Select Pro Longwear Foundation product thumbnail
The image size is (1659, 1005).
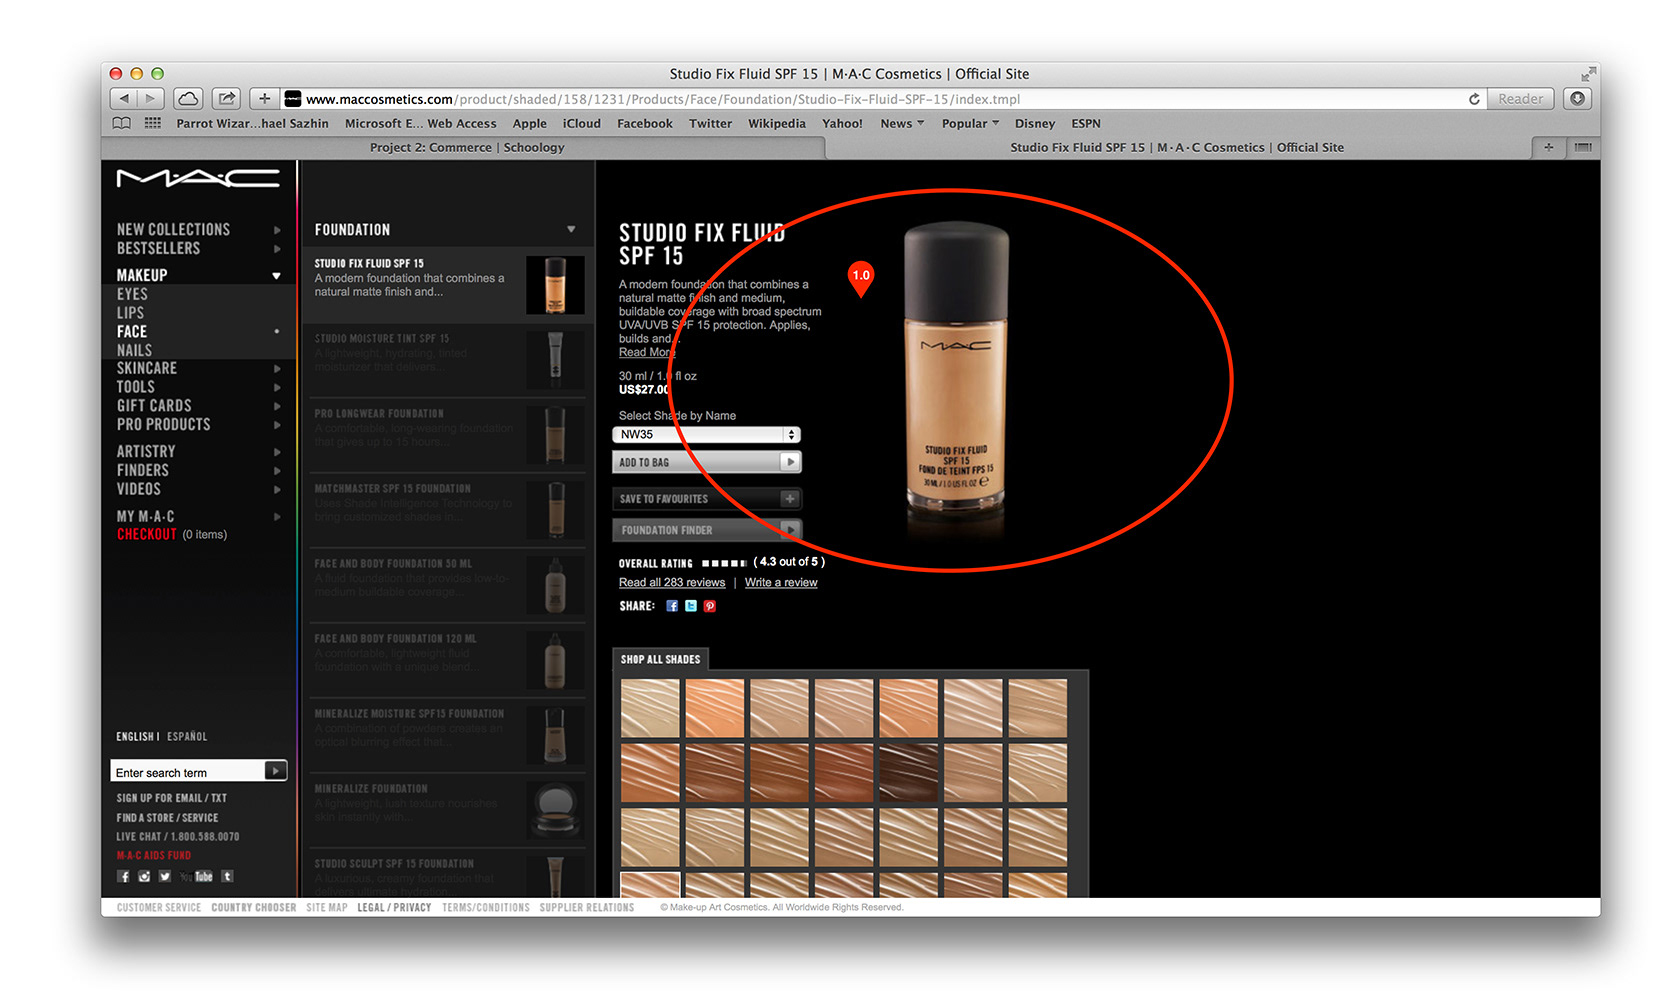point(556,435)
